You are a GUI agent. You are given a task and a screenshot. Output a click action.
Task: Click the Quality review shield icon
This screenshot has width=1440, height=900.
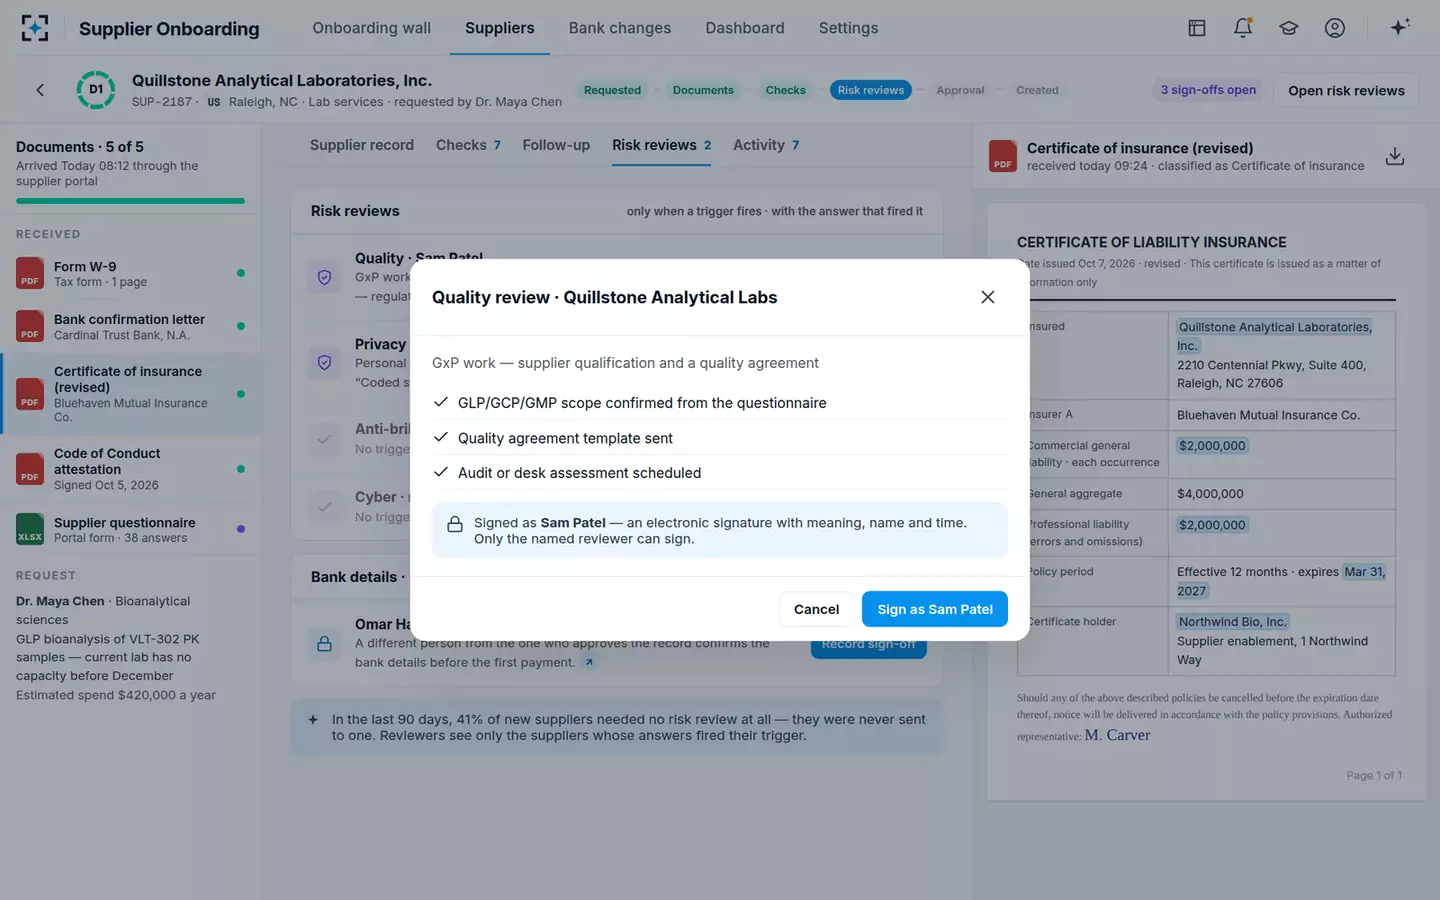click(324, 277)
